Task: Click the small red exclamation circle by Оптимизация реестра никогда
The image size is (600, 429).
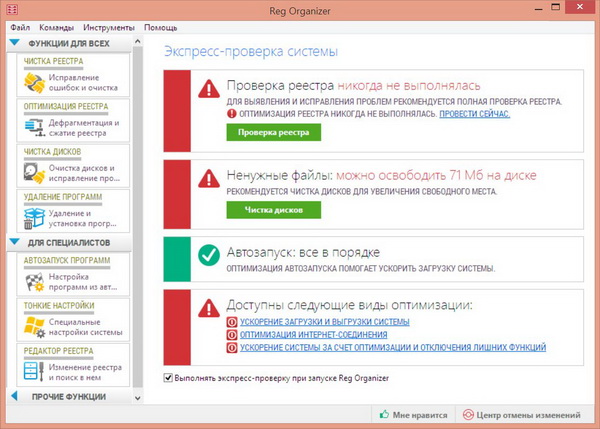Action: (232, 114)
